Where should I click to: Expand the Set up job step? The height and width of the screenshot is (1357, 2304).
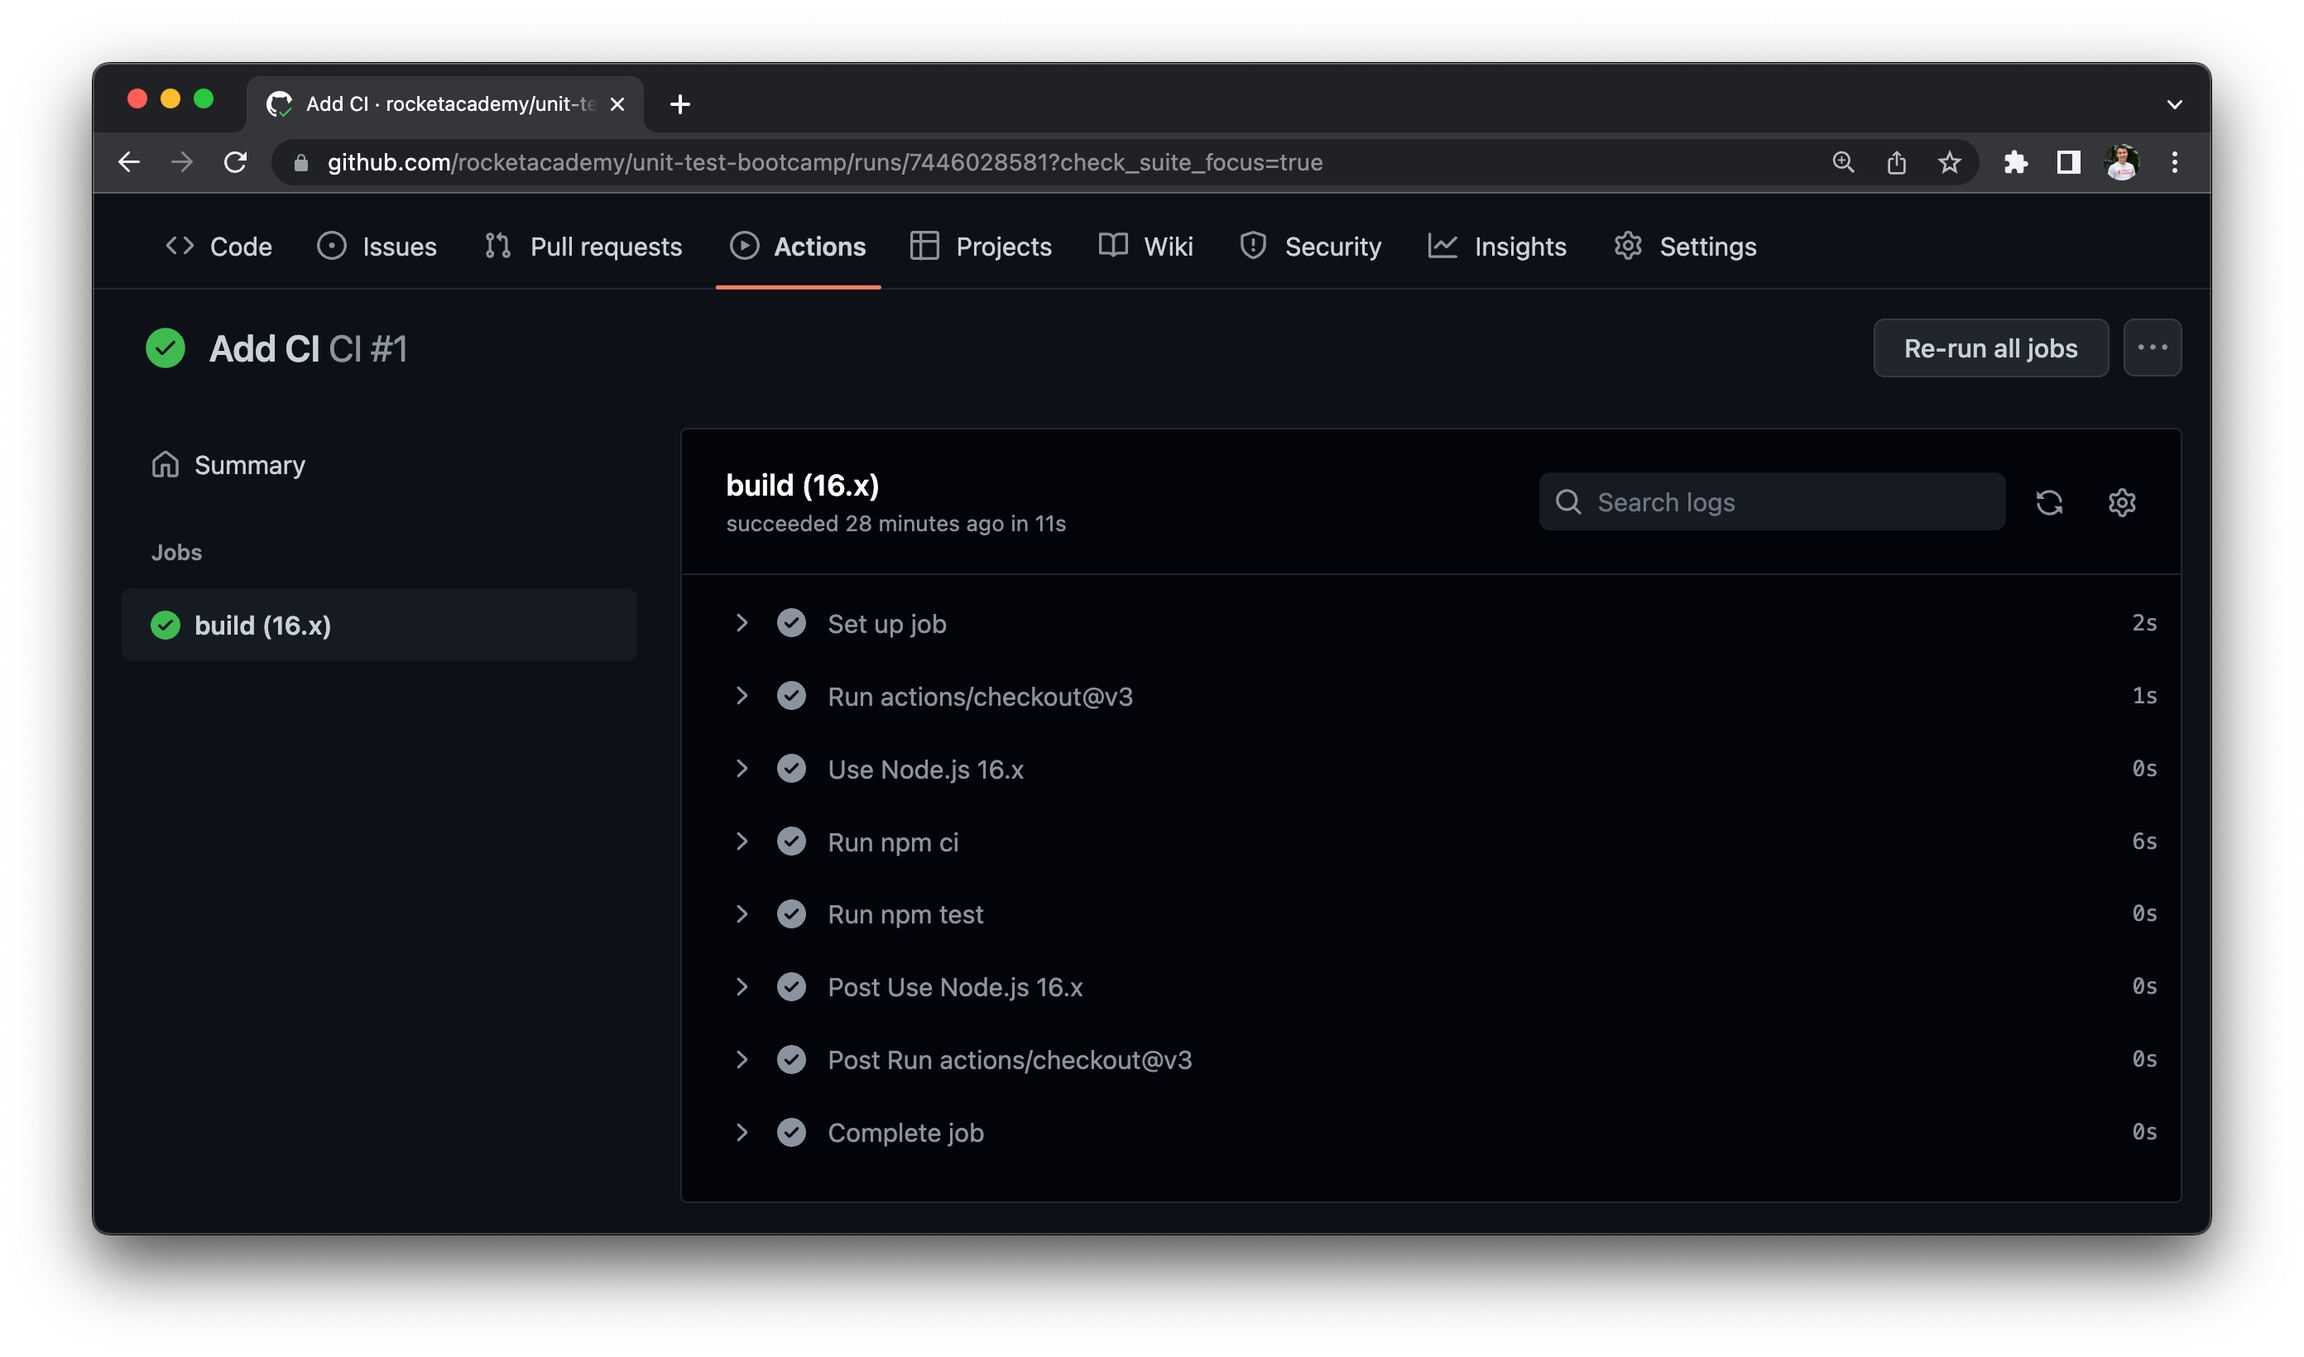741,623
